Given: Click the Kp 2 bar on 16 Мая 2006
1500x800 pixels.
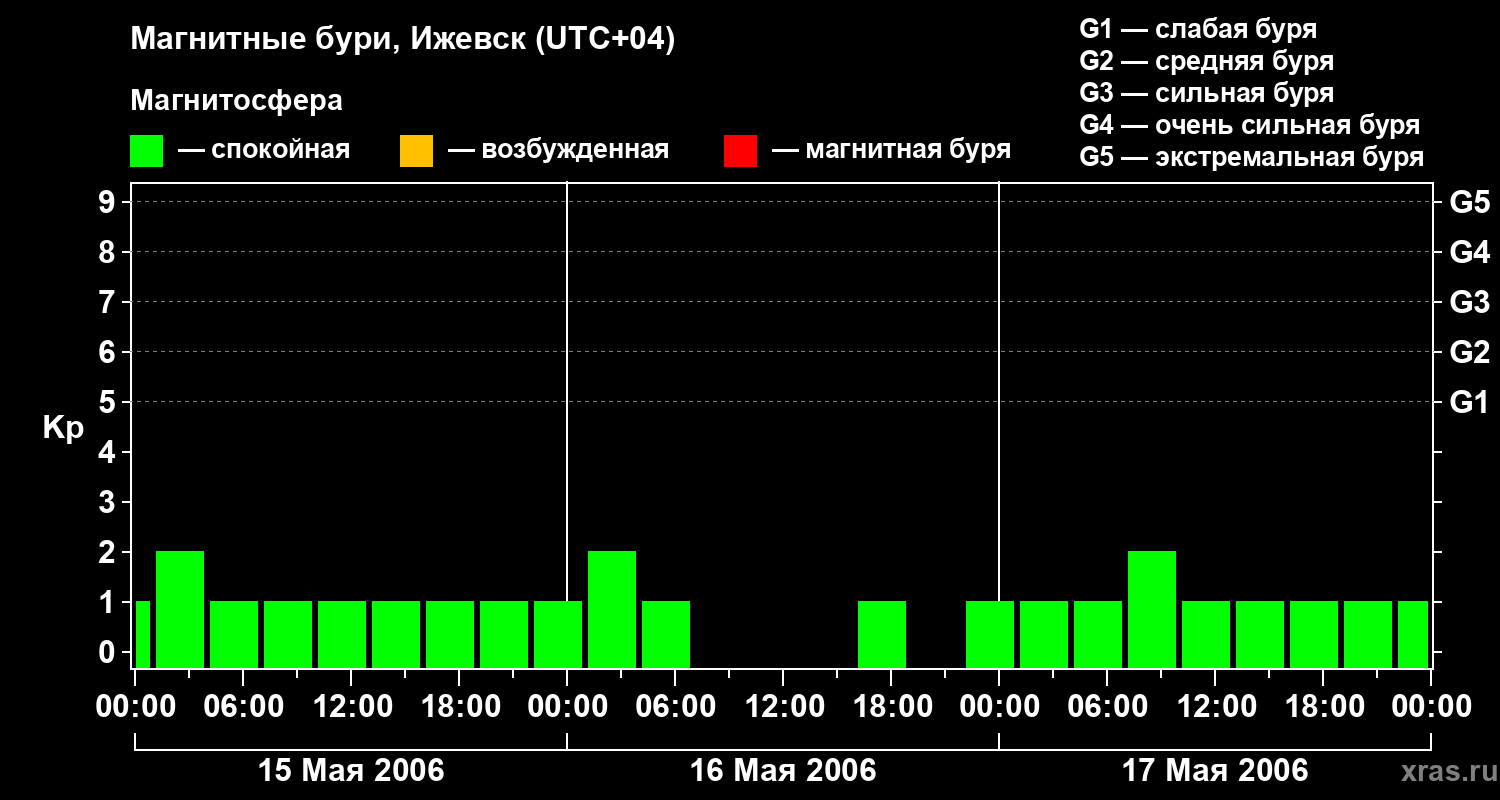Looking at the screenshot, I should [x=612, y=609].
